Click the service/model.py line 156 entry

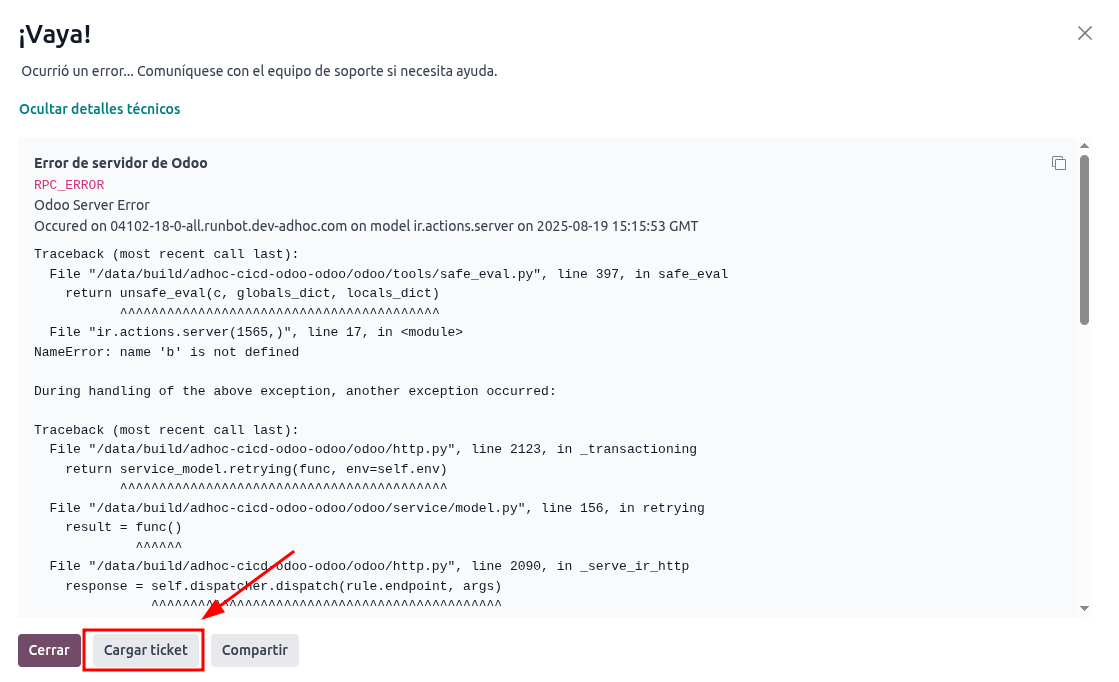tap(376, 508)
